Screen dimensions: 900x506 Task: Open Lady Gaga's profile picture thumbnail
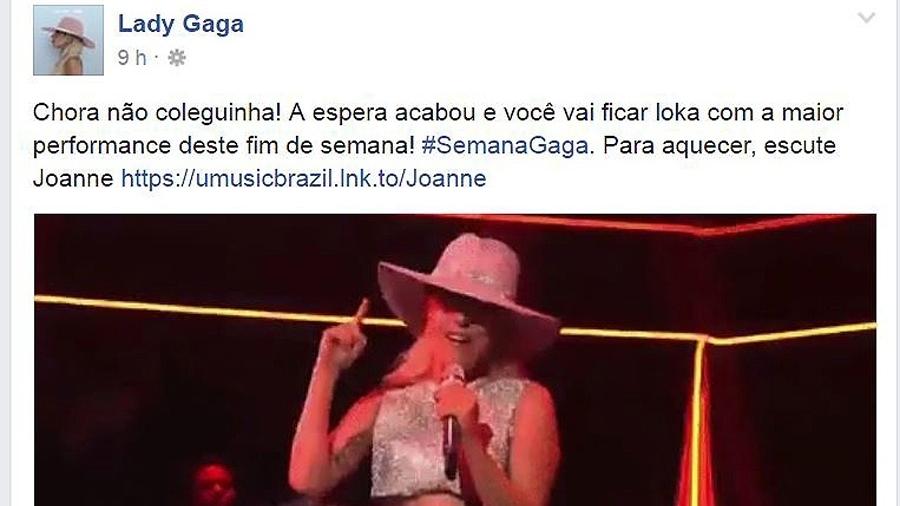(x=68, y=40)
